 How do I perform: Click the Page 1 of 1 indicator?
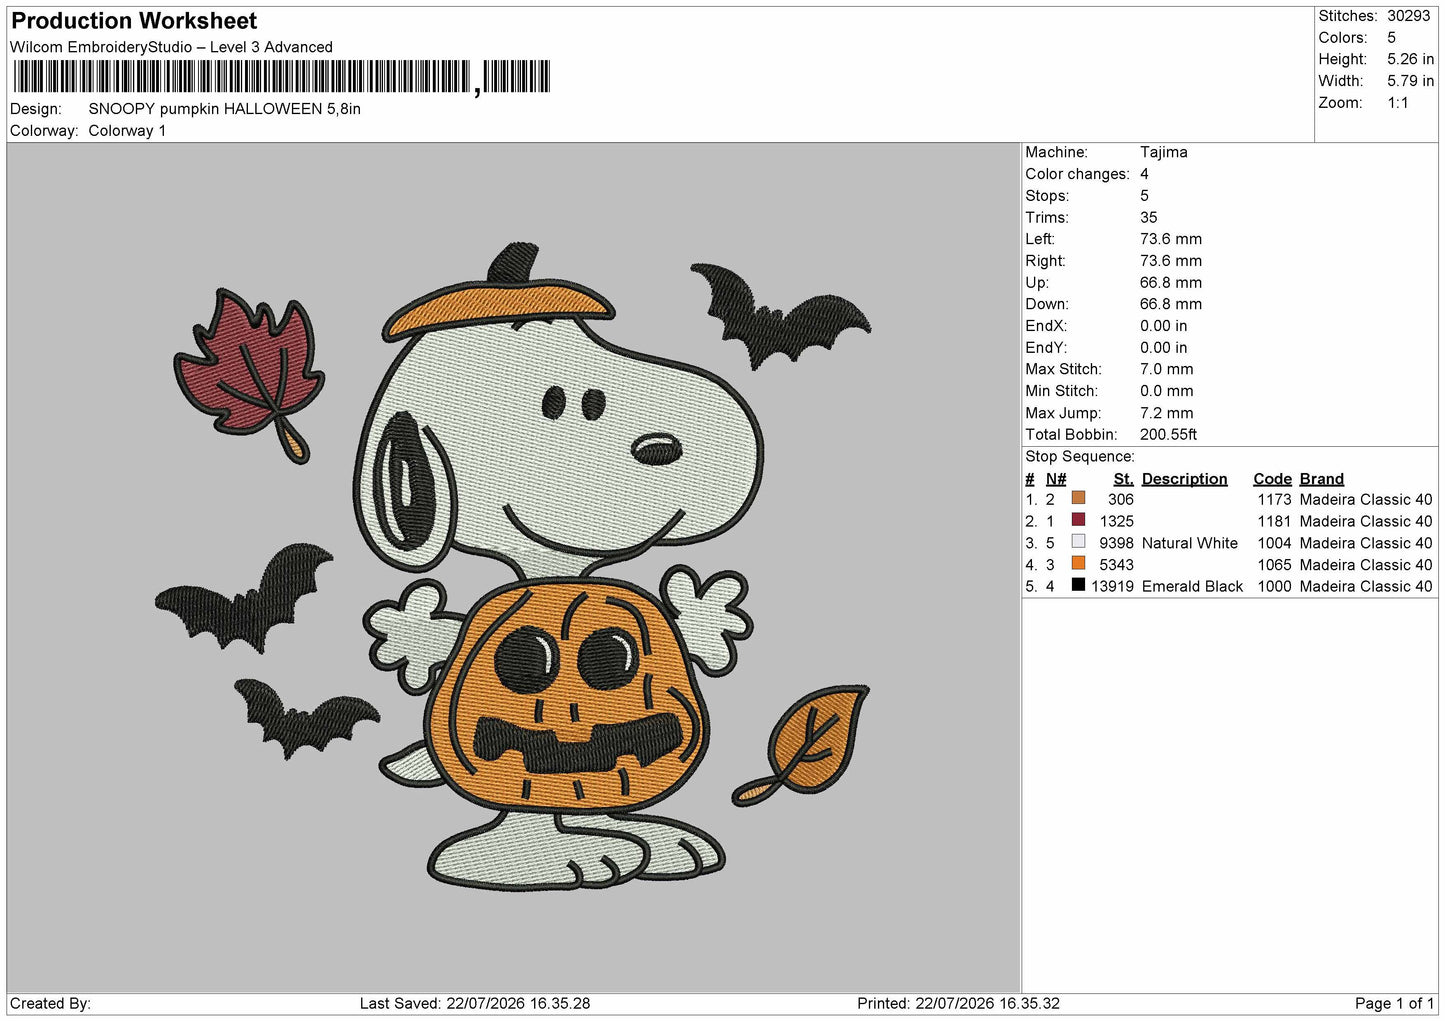(1394, 1003)
